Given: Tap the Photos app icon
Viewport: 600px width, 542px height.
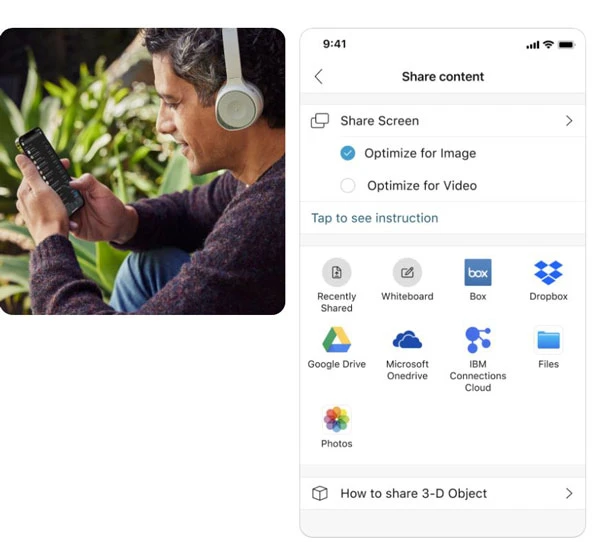Looking at the screenshot, I should tap(336, 418).
